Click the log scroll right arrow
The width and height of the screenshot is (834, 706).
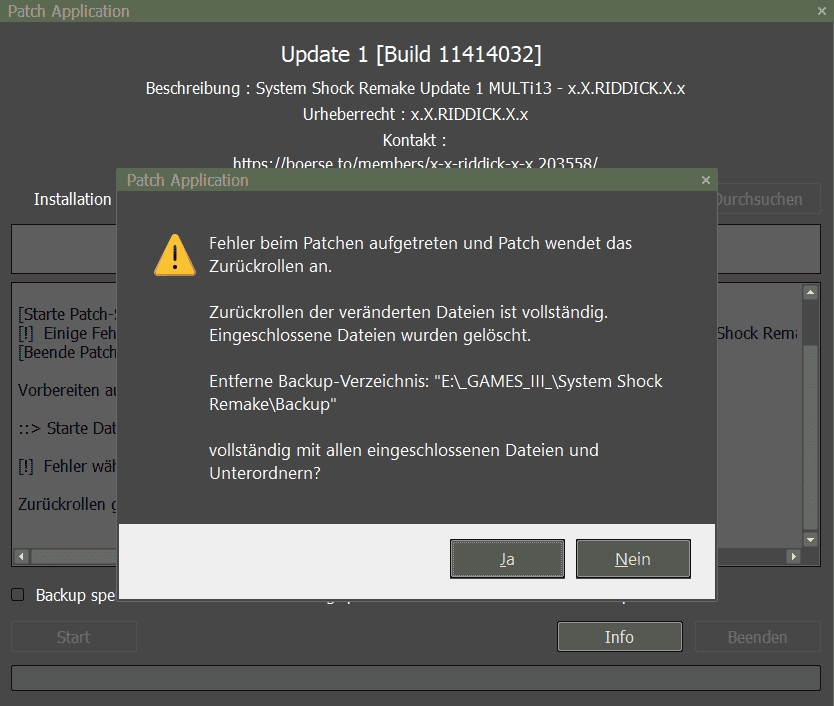(794, 557)
